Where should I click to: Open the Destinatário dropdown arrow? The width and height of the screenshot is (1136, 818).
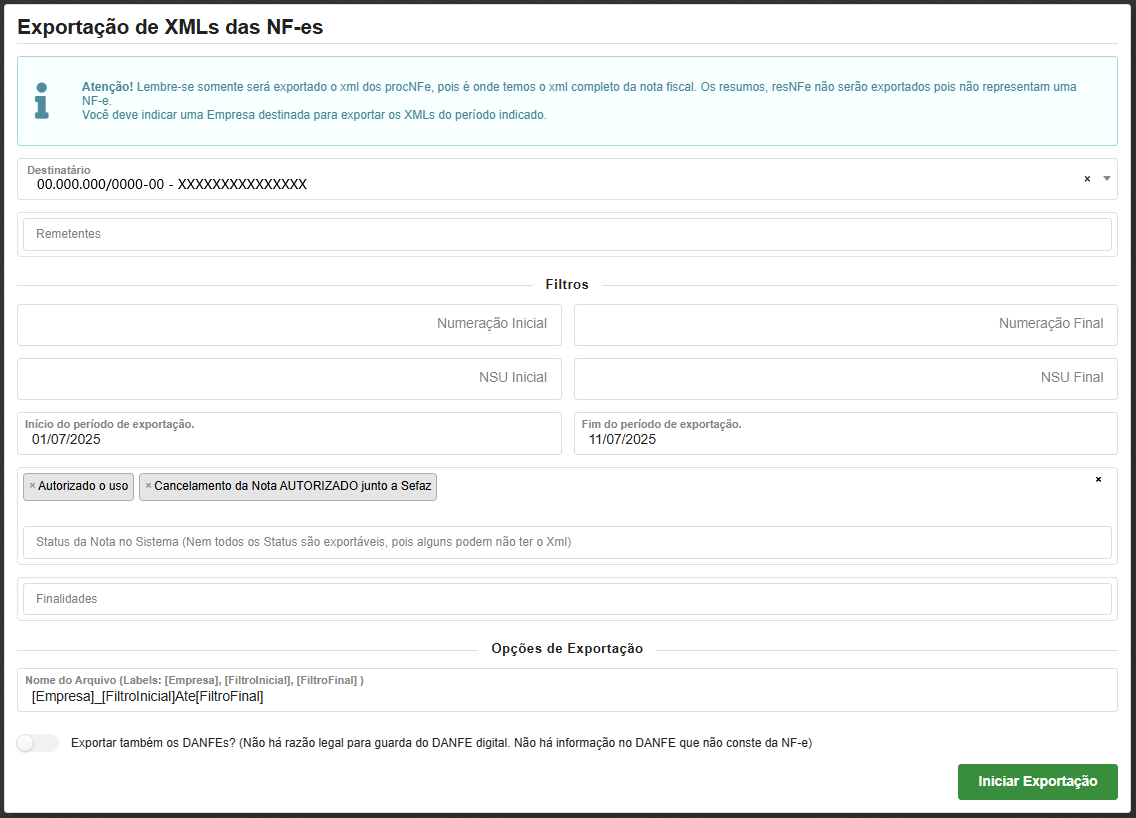(1106, 179)
